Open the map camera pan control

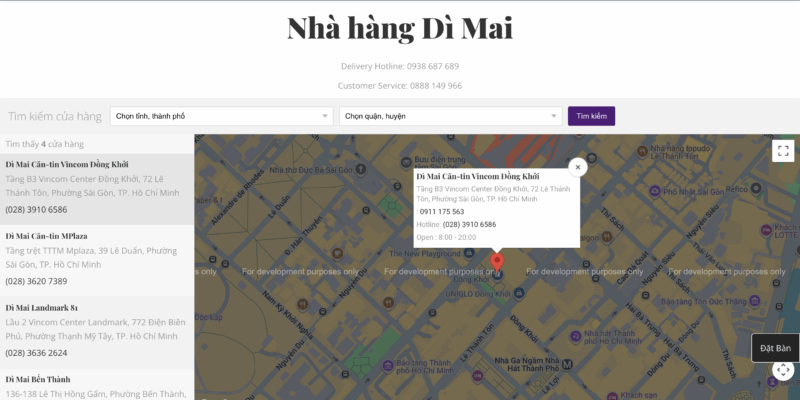[783, 369]
